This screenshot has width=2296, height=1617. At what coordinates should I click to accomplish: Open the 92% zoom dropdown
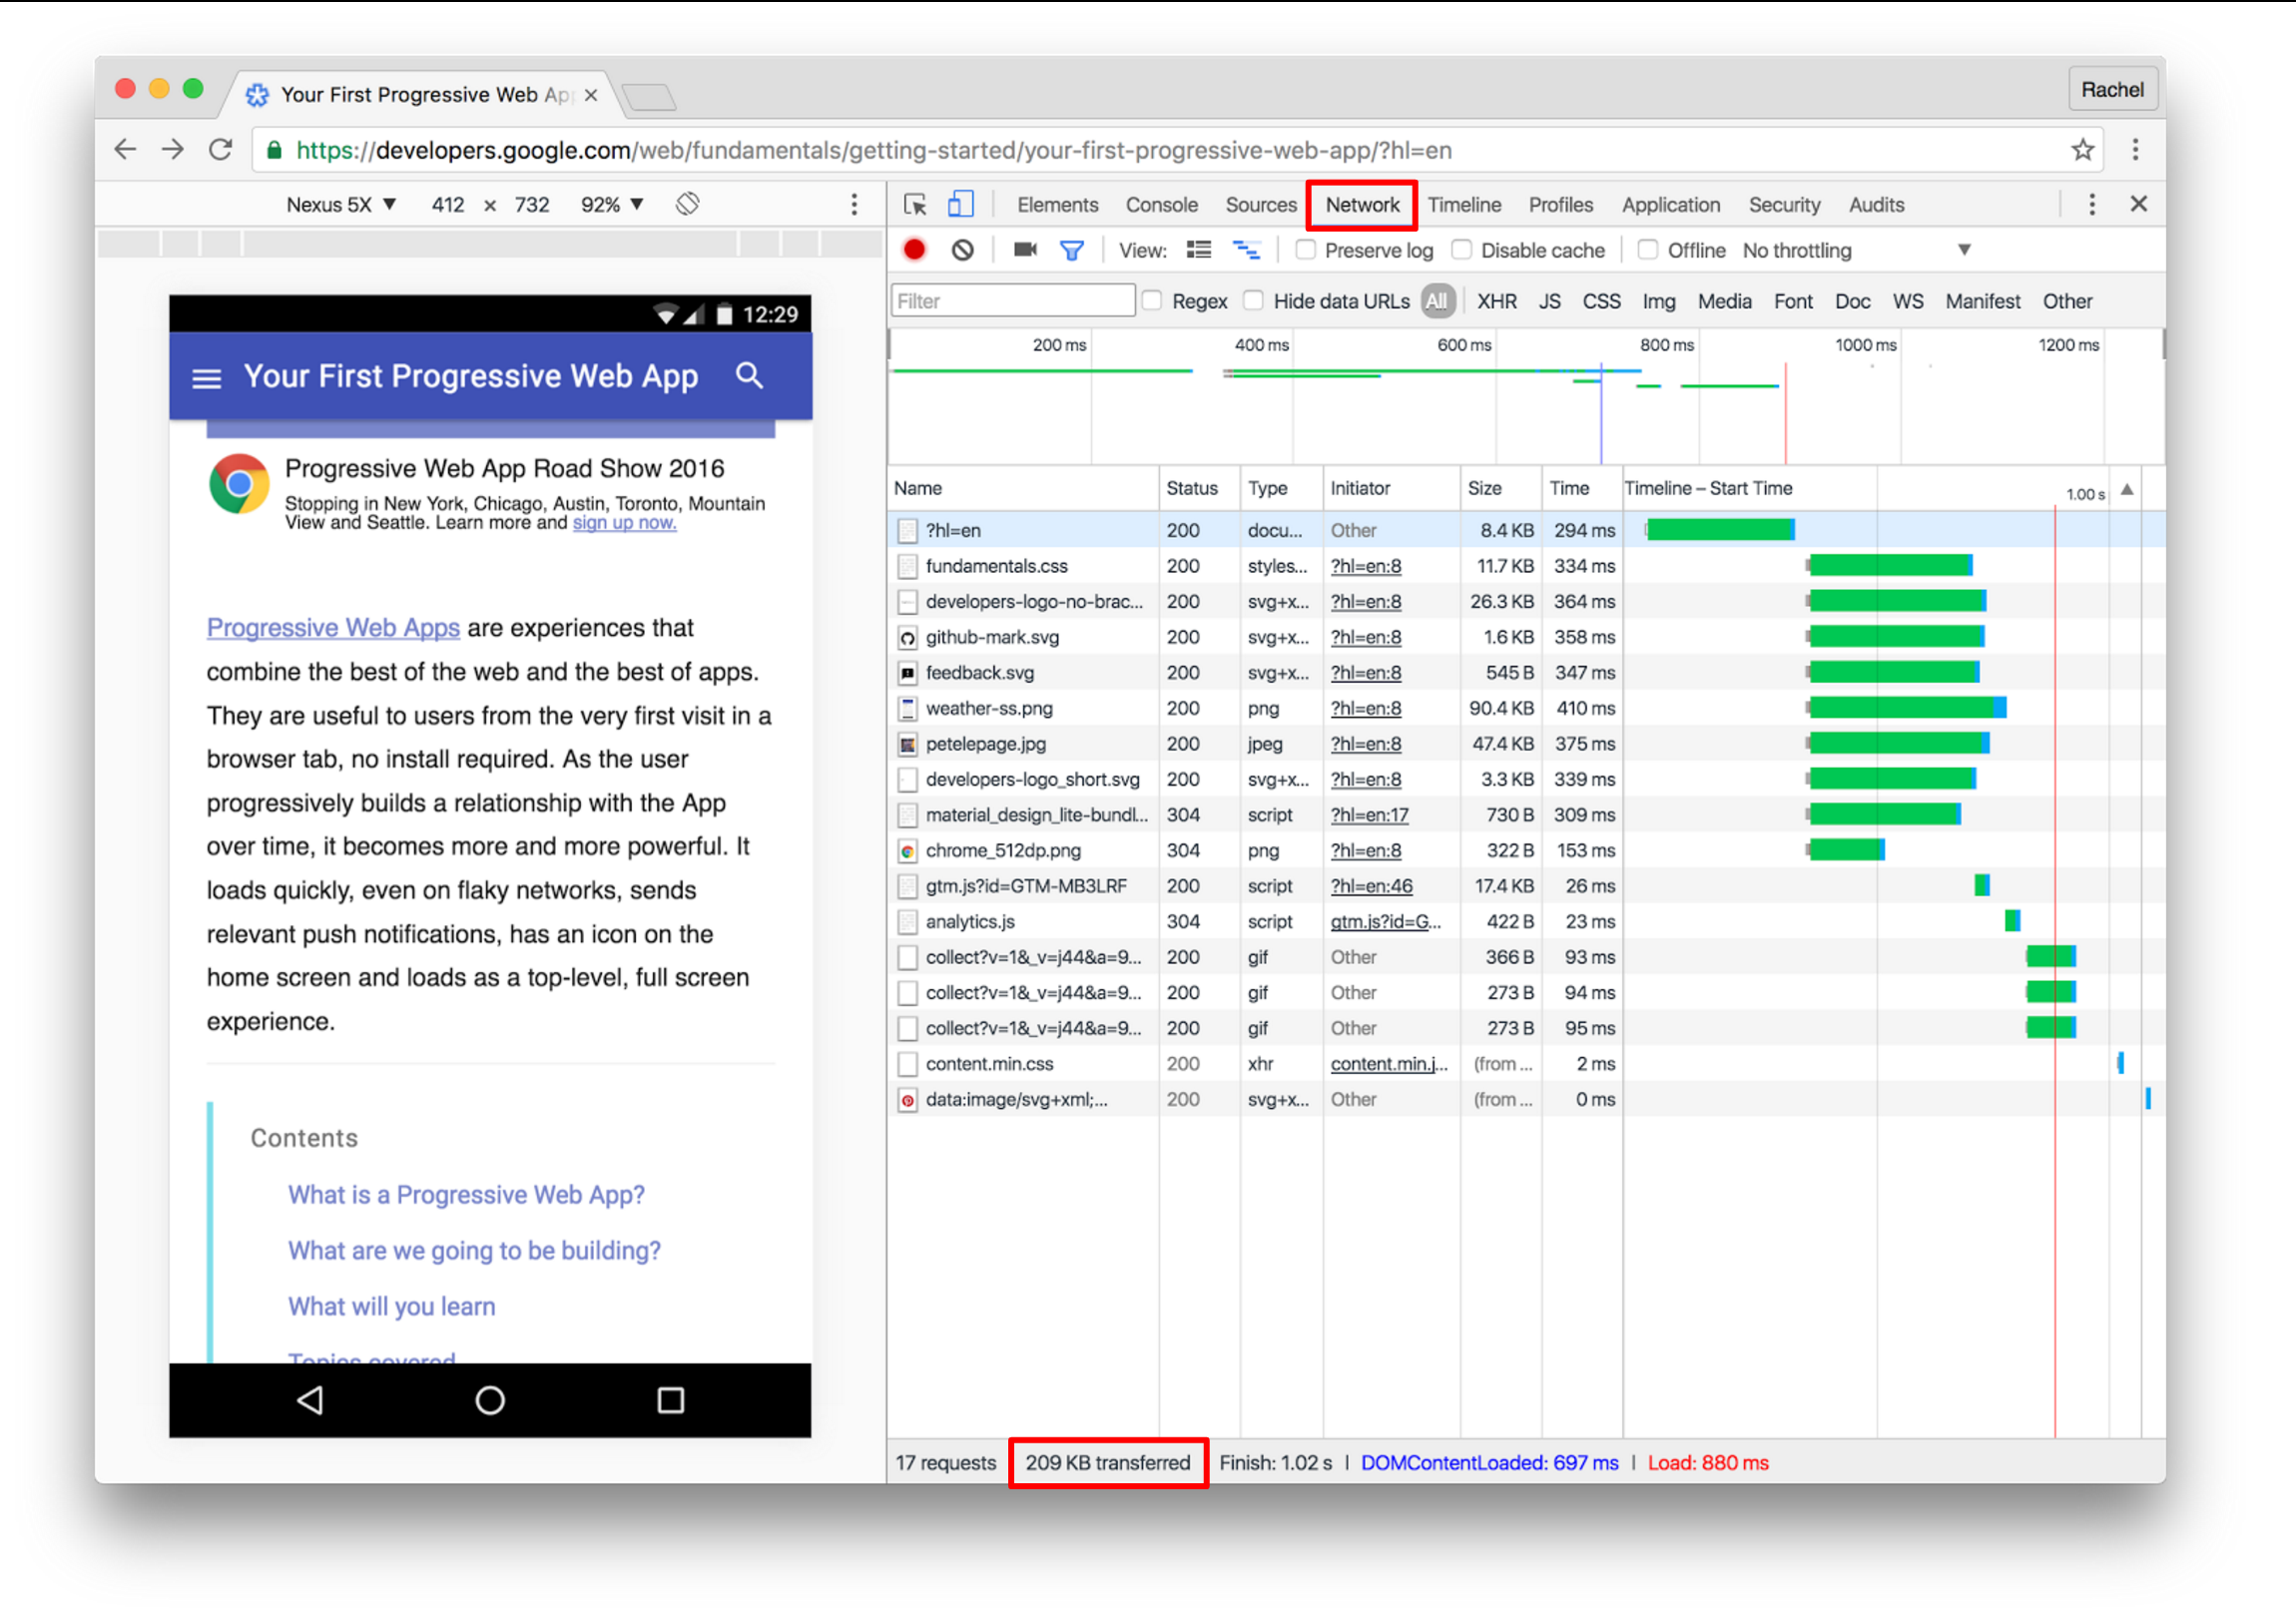click(612, 204)
